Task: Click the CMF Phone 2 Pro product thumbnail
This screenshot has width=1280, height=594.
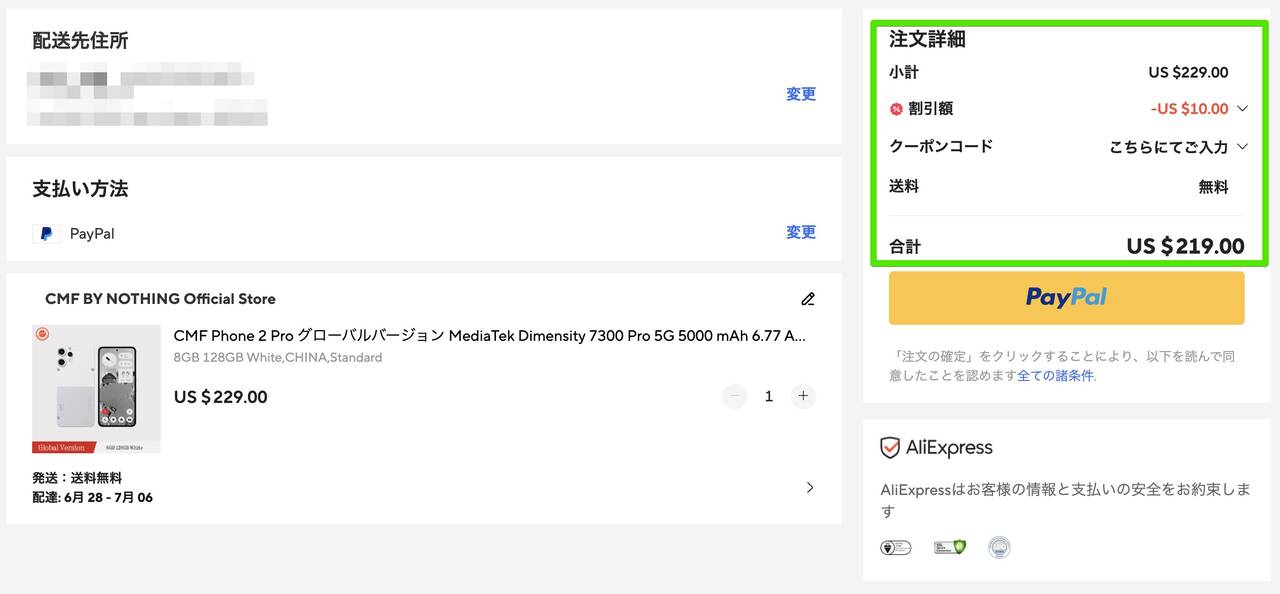Action: coord(96,389)
